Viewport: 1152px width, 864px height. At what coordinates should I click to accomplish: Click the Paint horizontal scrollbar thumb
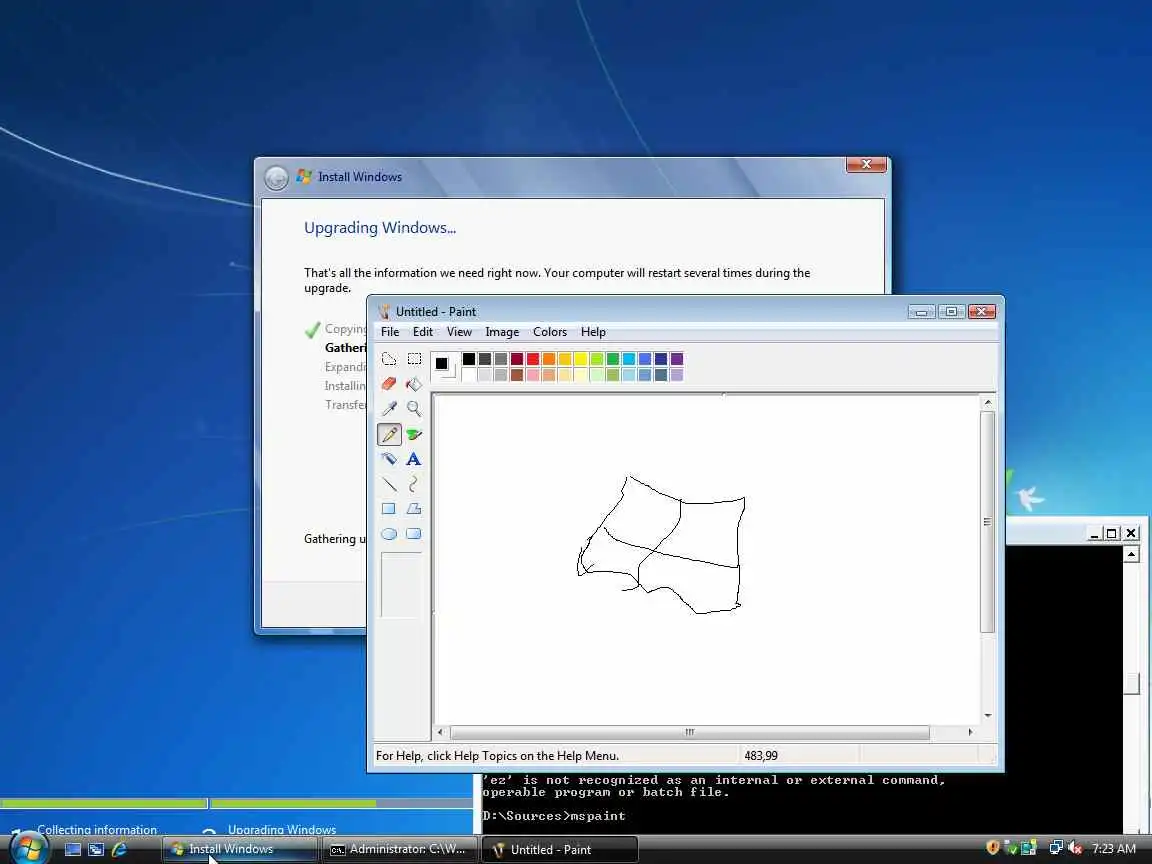pyautogui.click(x=690, y=732)
